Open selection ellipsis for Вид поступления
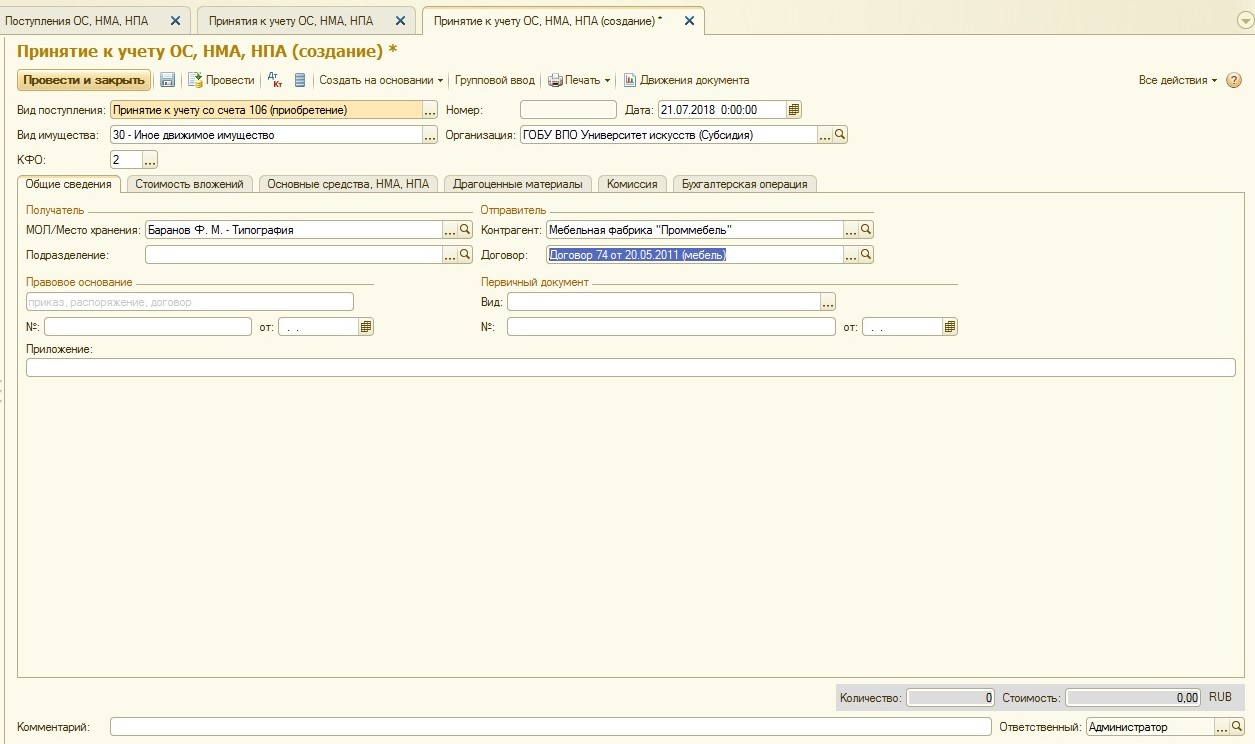The height and width of the screenshot is (744, 1255). (x=430, y=110)
